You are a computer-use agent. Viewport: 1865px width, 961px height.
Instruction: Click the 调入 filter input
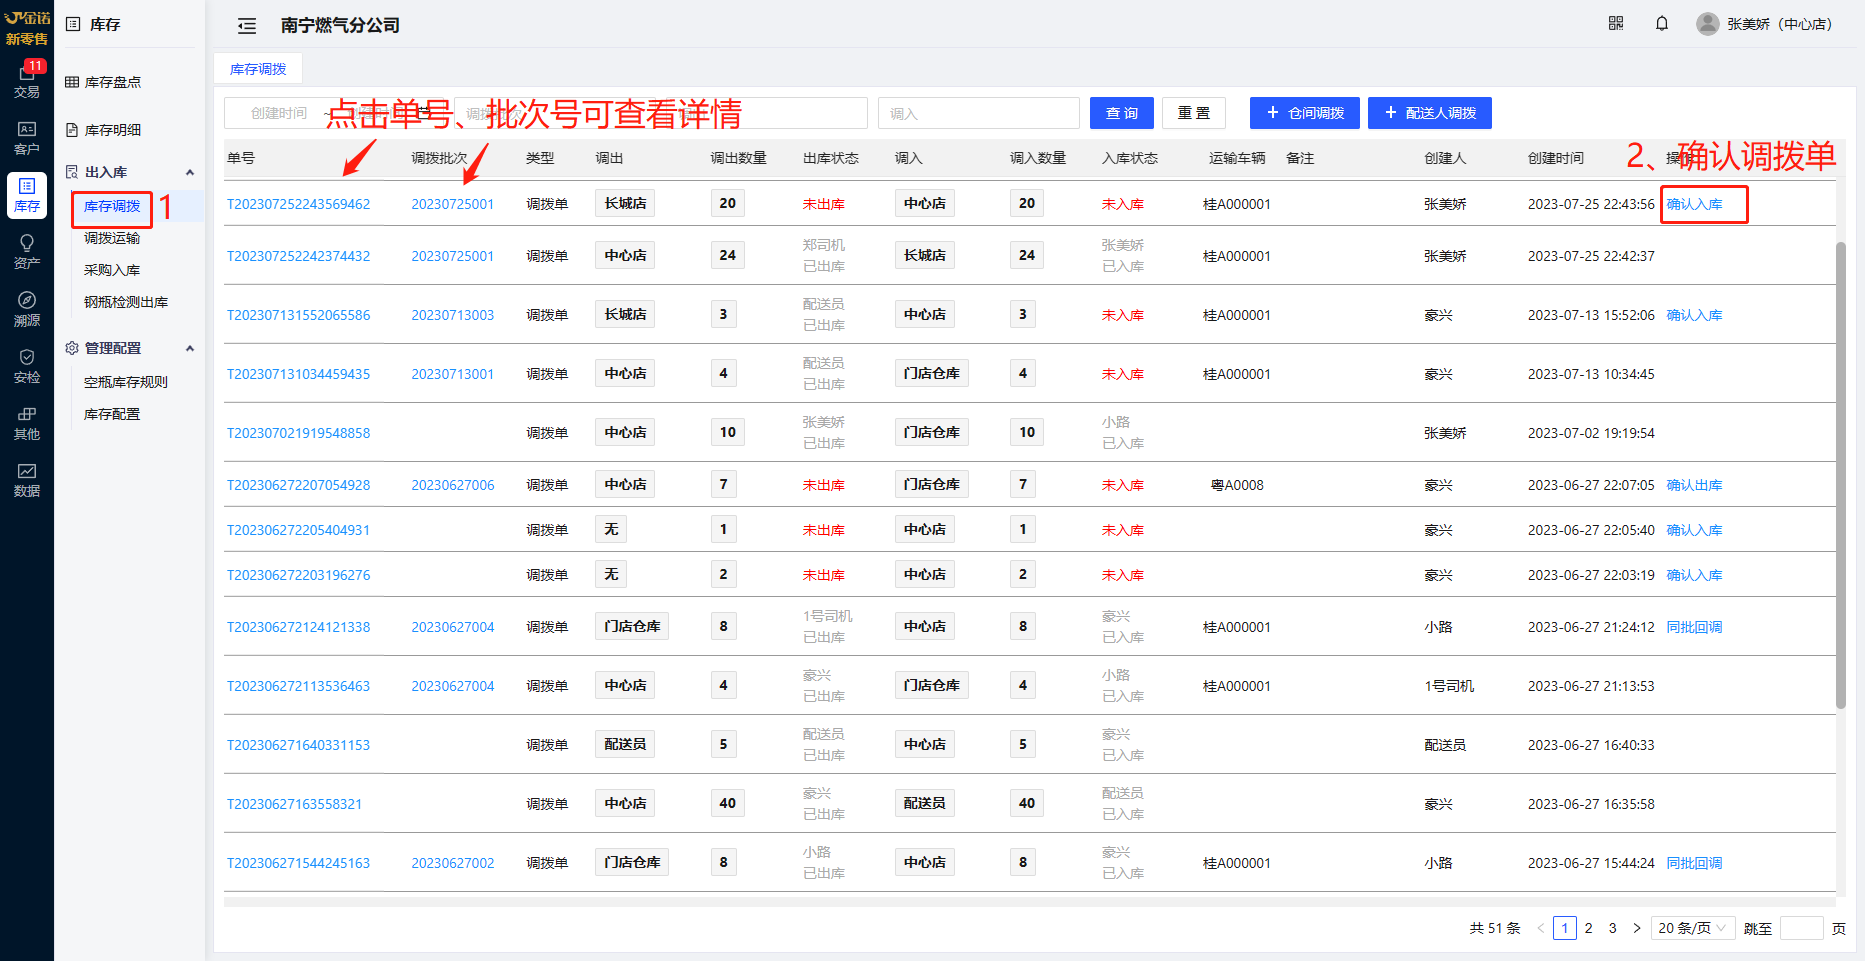point(978,113)
